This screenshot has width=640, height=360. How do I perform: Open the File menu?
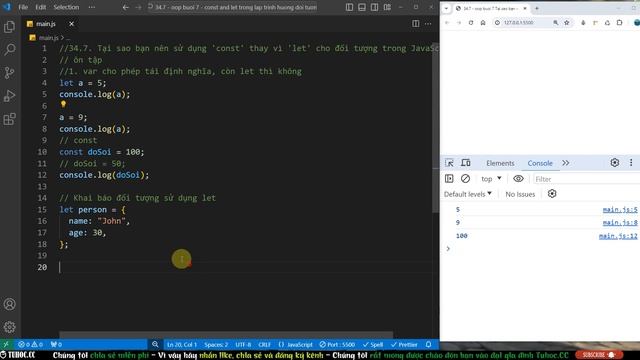[23, 7]
